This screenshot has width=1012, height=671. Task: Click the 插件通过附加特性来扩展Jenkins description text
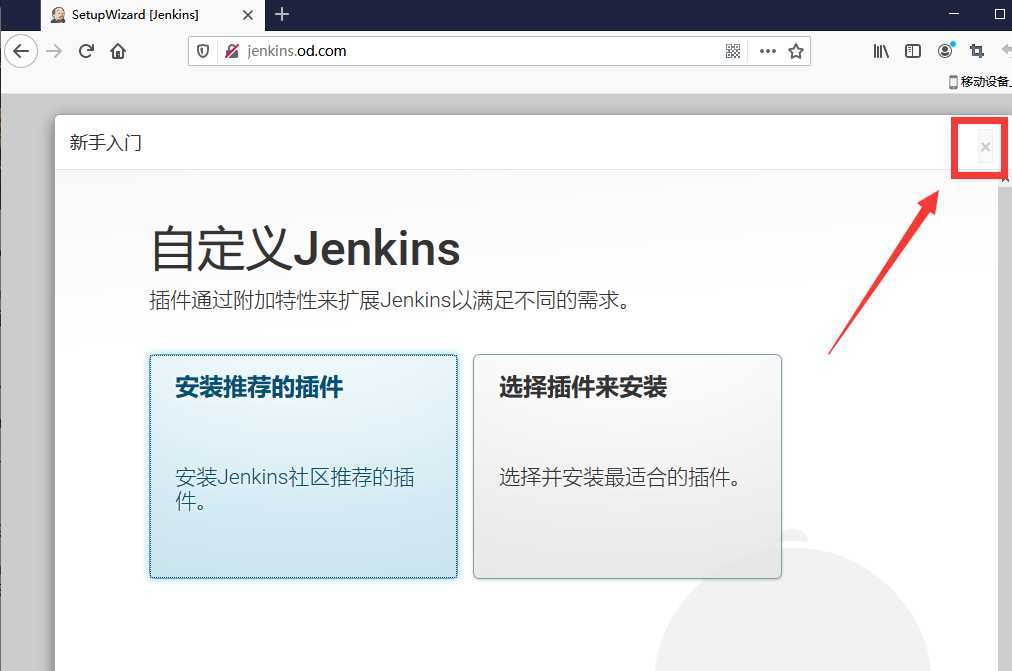click(x=390, y=300)
